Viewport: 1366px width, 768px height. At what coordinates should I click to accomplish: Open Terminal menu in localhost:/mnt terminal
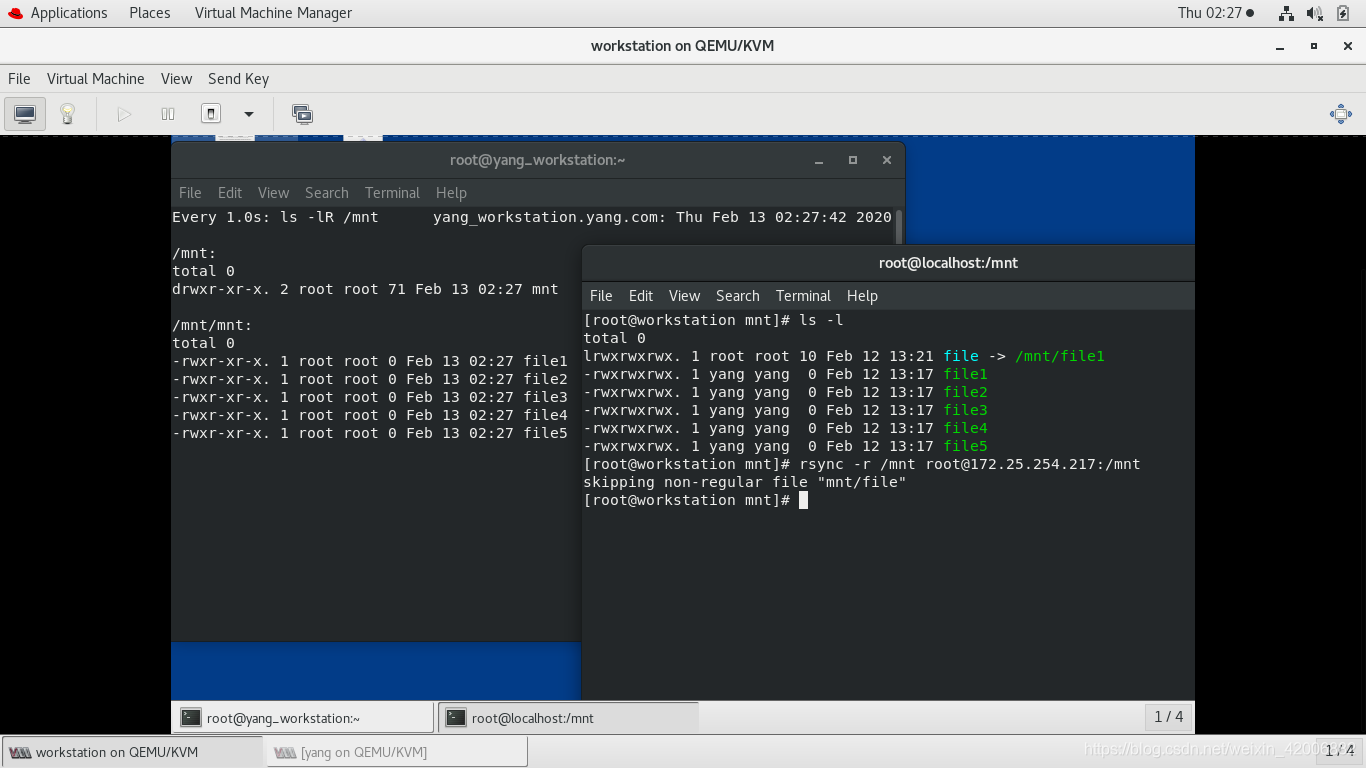point(803,296)
